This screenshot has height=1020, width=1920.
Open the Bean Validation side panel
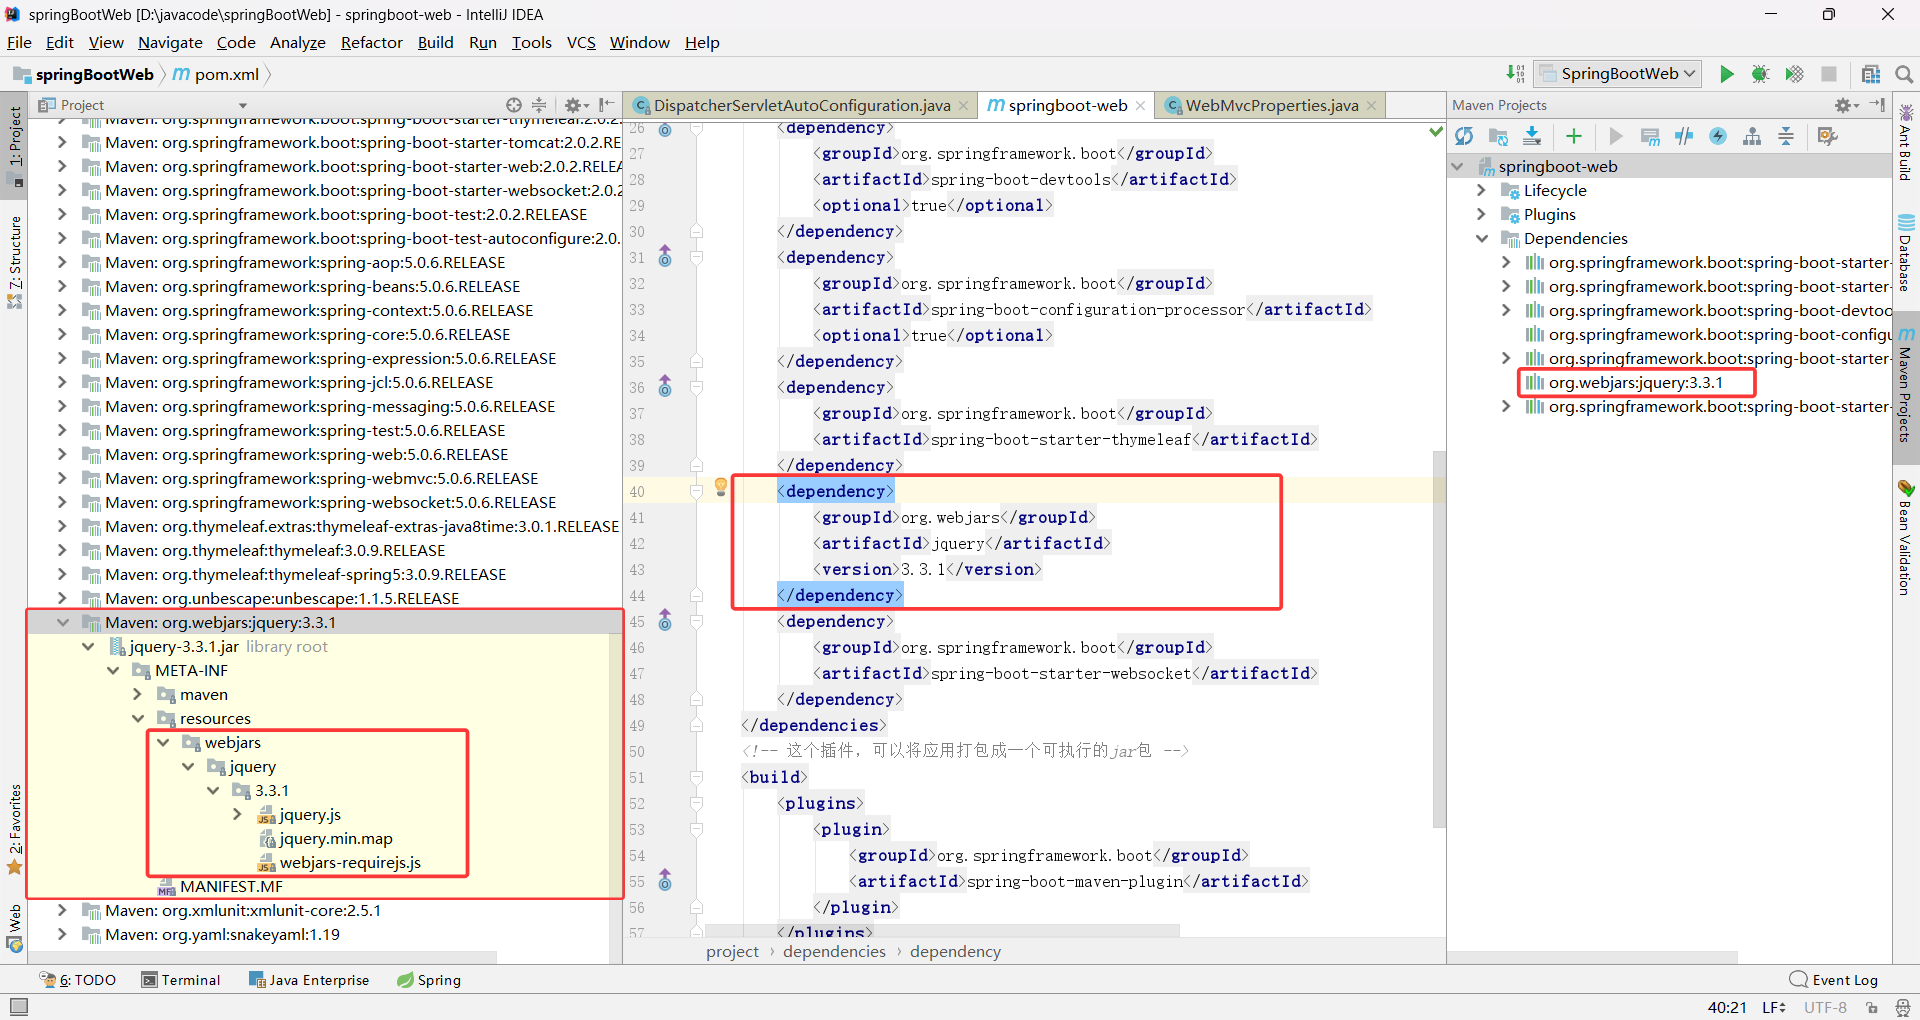(1906, 538)
